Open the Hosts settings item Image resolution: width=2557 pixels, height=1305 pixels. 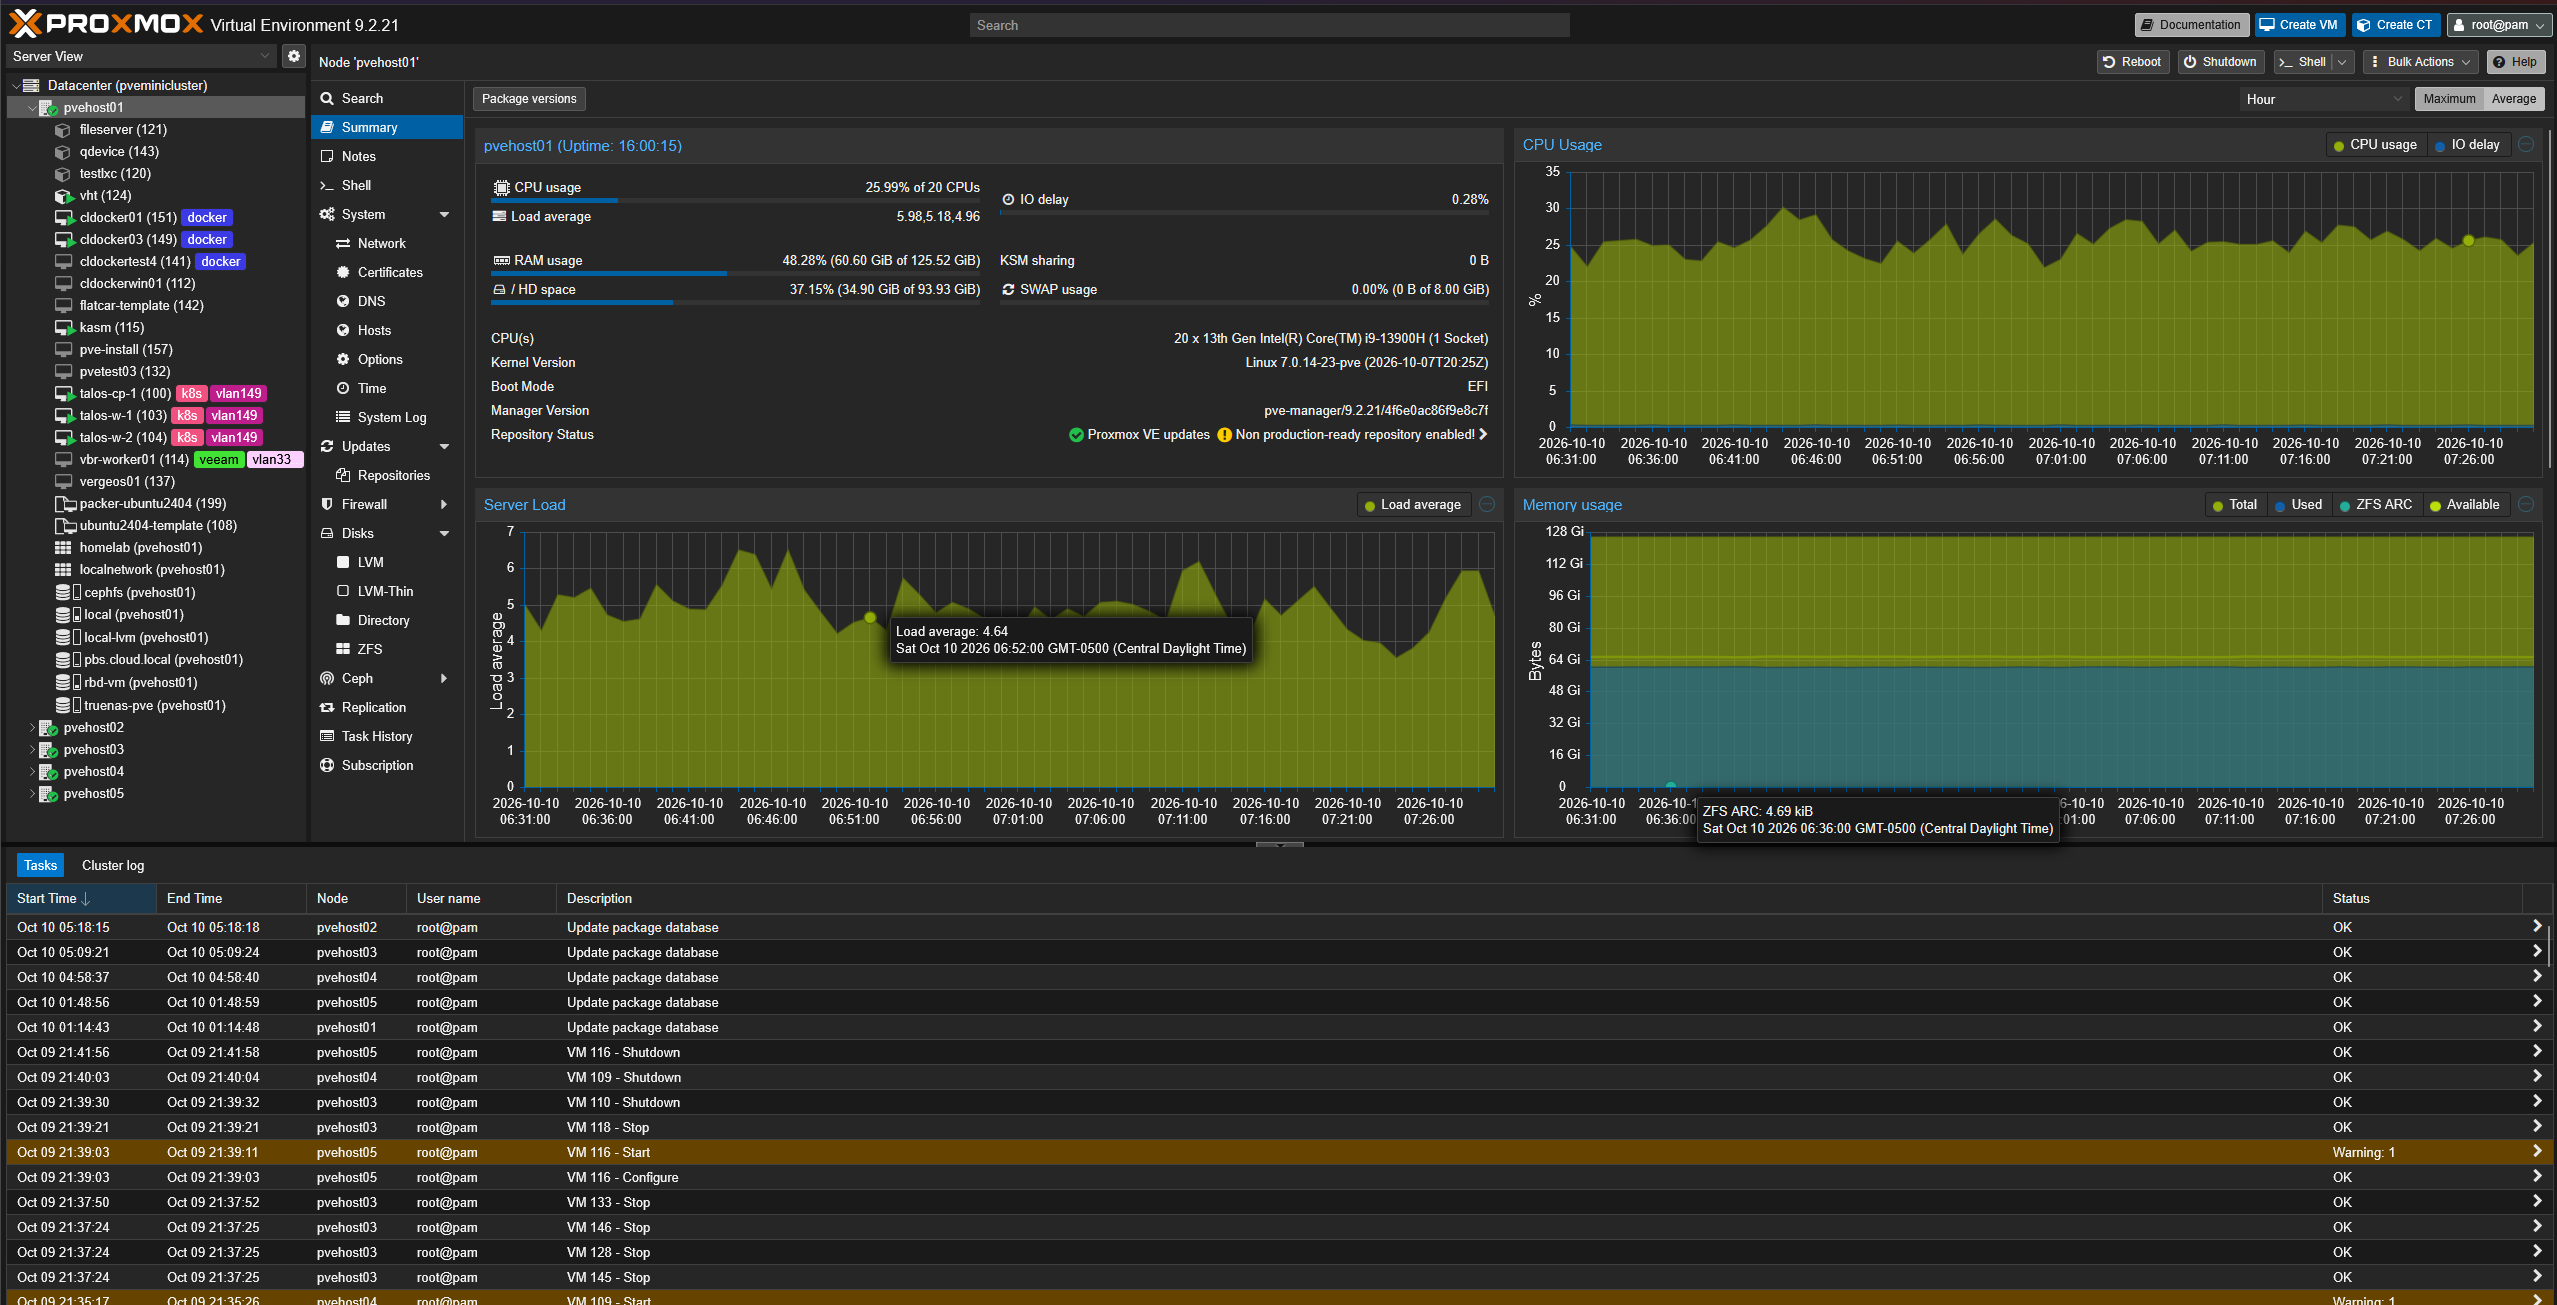pyautogui.click(x=374, y=330)
